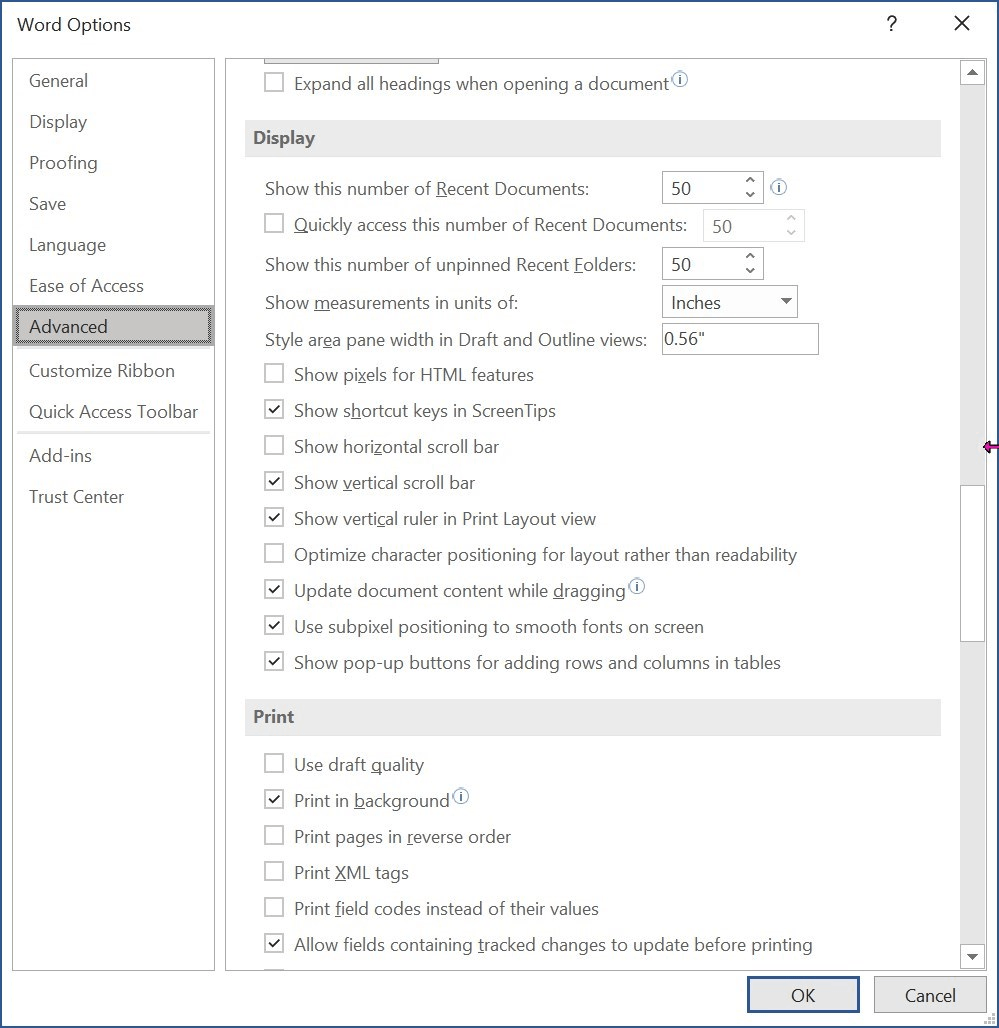999x1028 pixels.
Task: Click the scrollbar down arrow
Action: [x=973, y=956]
